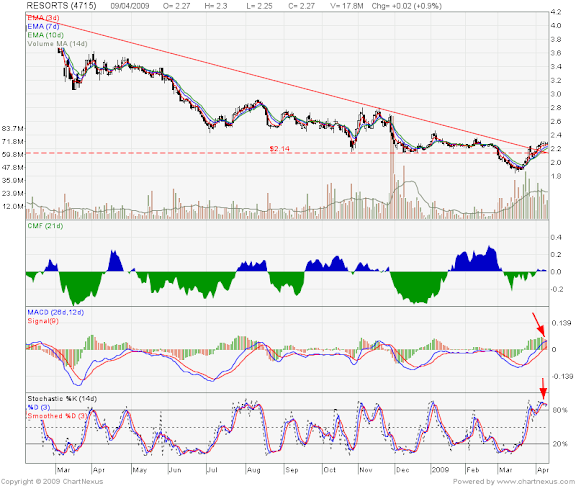Image resolution: width=576 pixels, height=486 pixels.
Task: Click the 59.8M volume axis label
Action: pyautogui.click(x=13, y=155)
